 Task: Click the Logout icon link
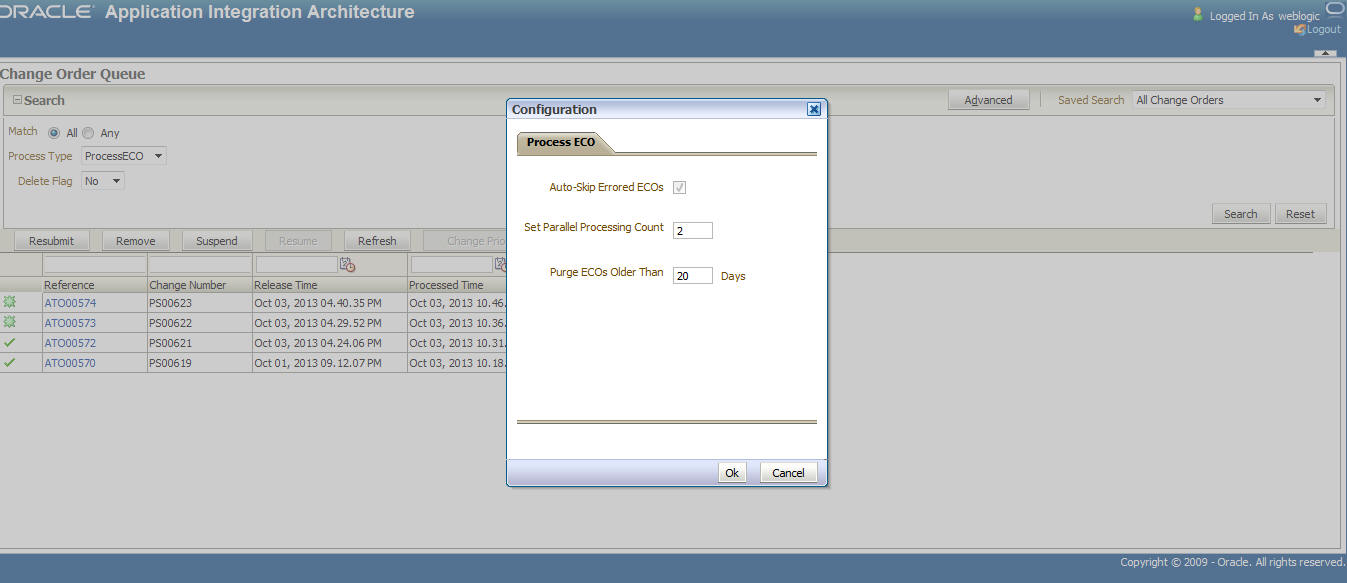coord(1299,29)
